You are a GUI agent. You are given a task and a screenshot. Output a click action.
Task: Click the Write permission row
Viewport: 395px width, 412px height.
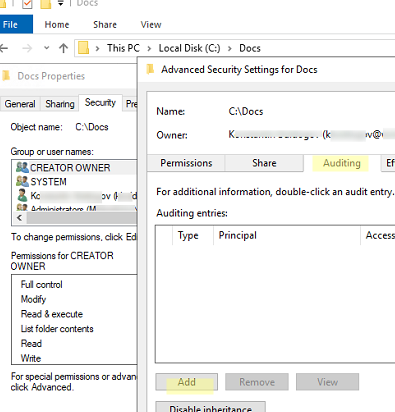31,358
